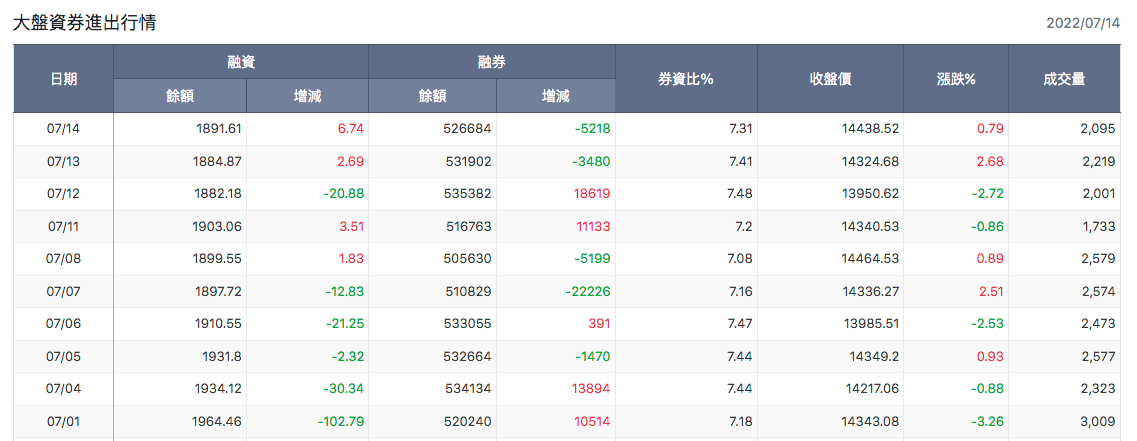Click margin change value -30.34

point(343,389)
